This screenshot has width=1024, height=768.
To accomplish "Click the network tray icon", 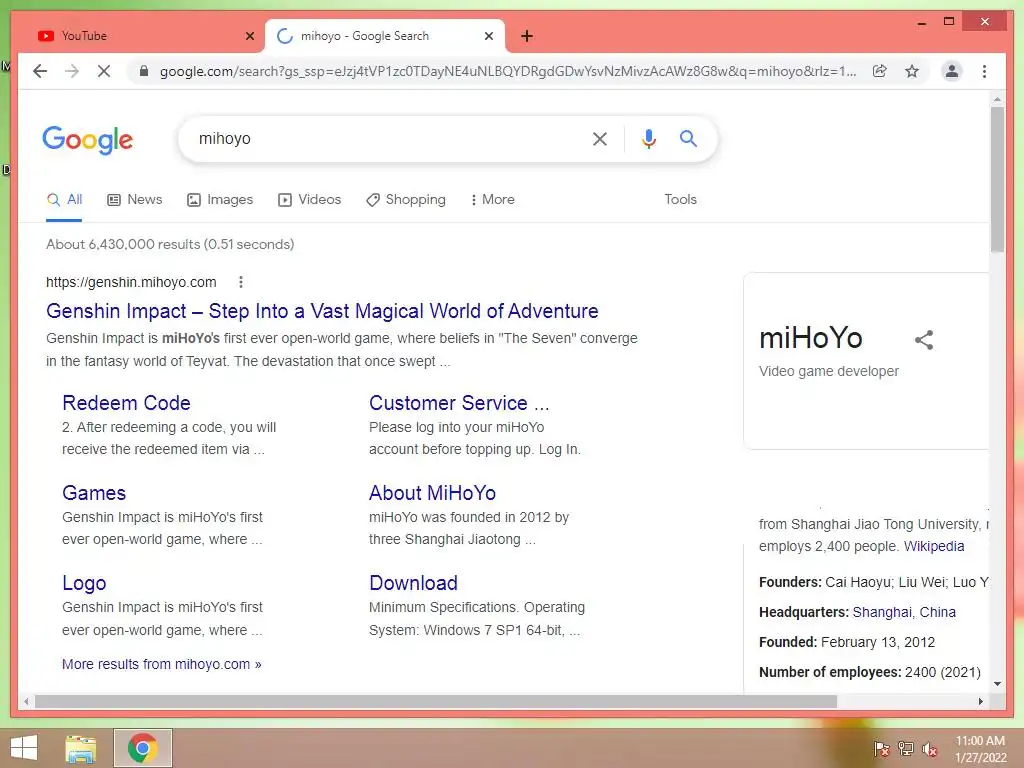I will (905, 749).
